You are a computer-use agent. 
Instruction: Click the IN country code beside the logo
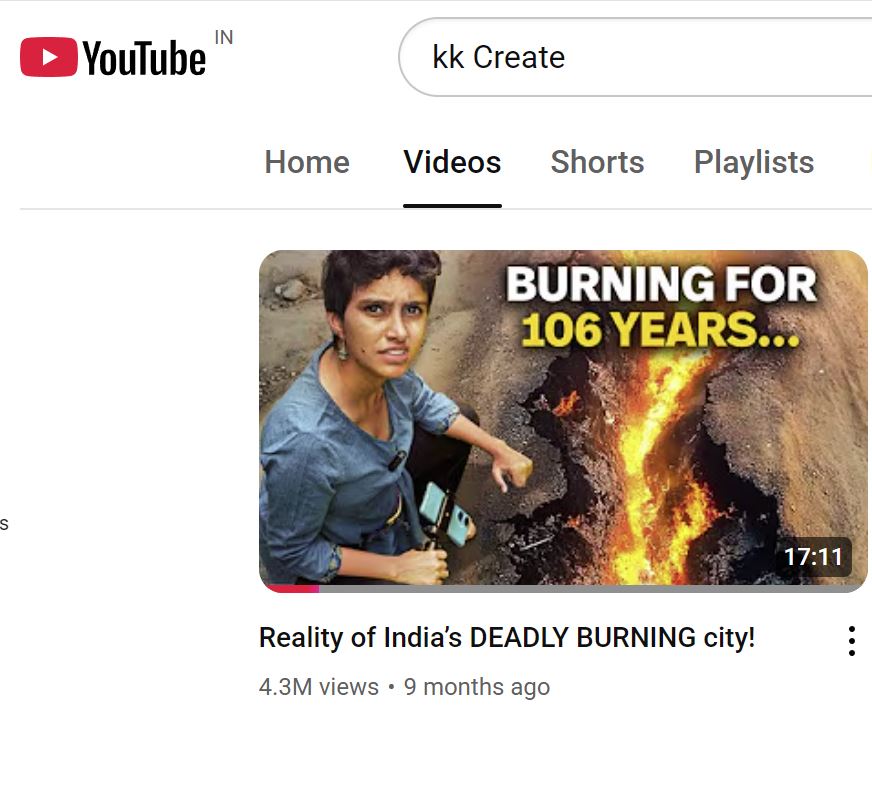[x=224, y=38]
